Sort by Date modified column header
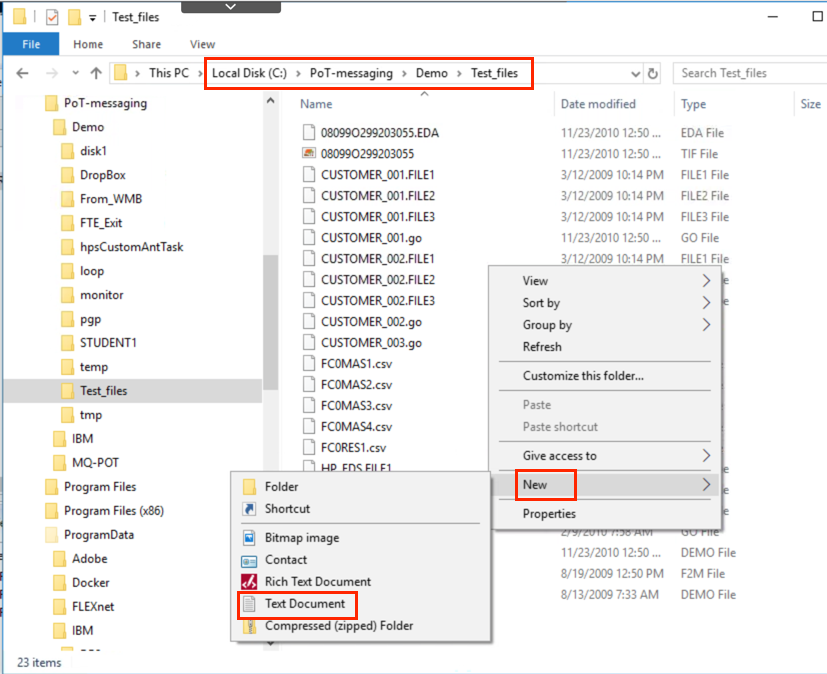The width and height of the screenshot is (827, 674). 598,104
